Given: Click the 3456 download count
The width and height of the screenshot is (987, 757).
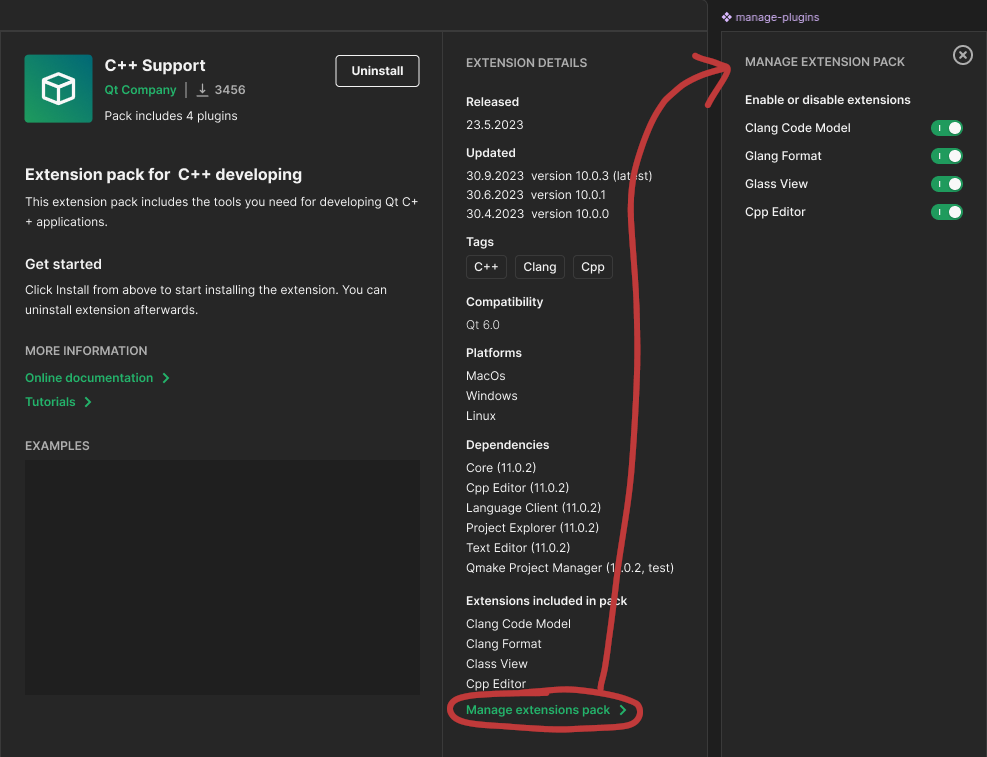Looking at the screenshot, I should (230, 90).
